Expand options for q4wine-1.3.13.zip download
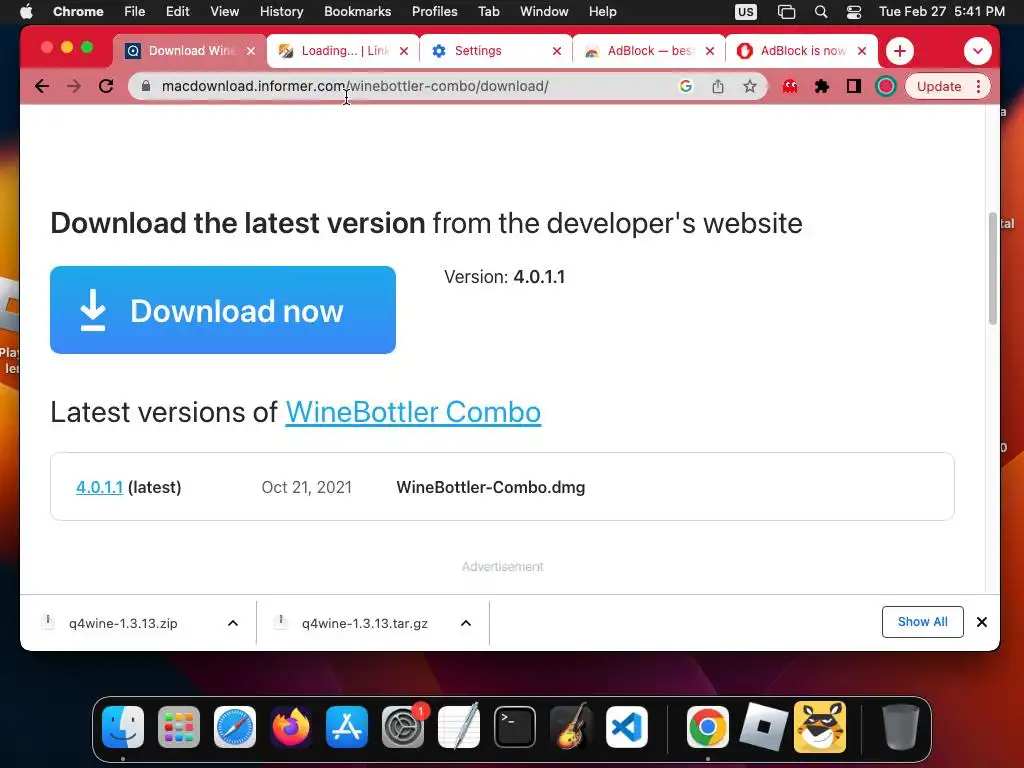The width and height of the screenshot is (1024, 768). click(x=232, y=623)
